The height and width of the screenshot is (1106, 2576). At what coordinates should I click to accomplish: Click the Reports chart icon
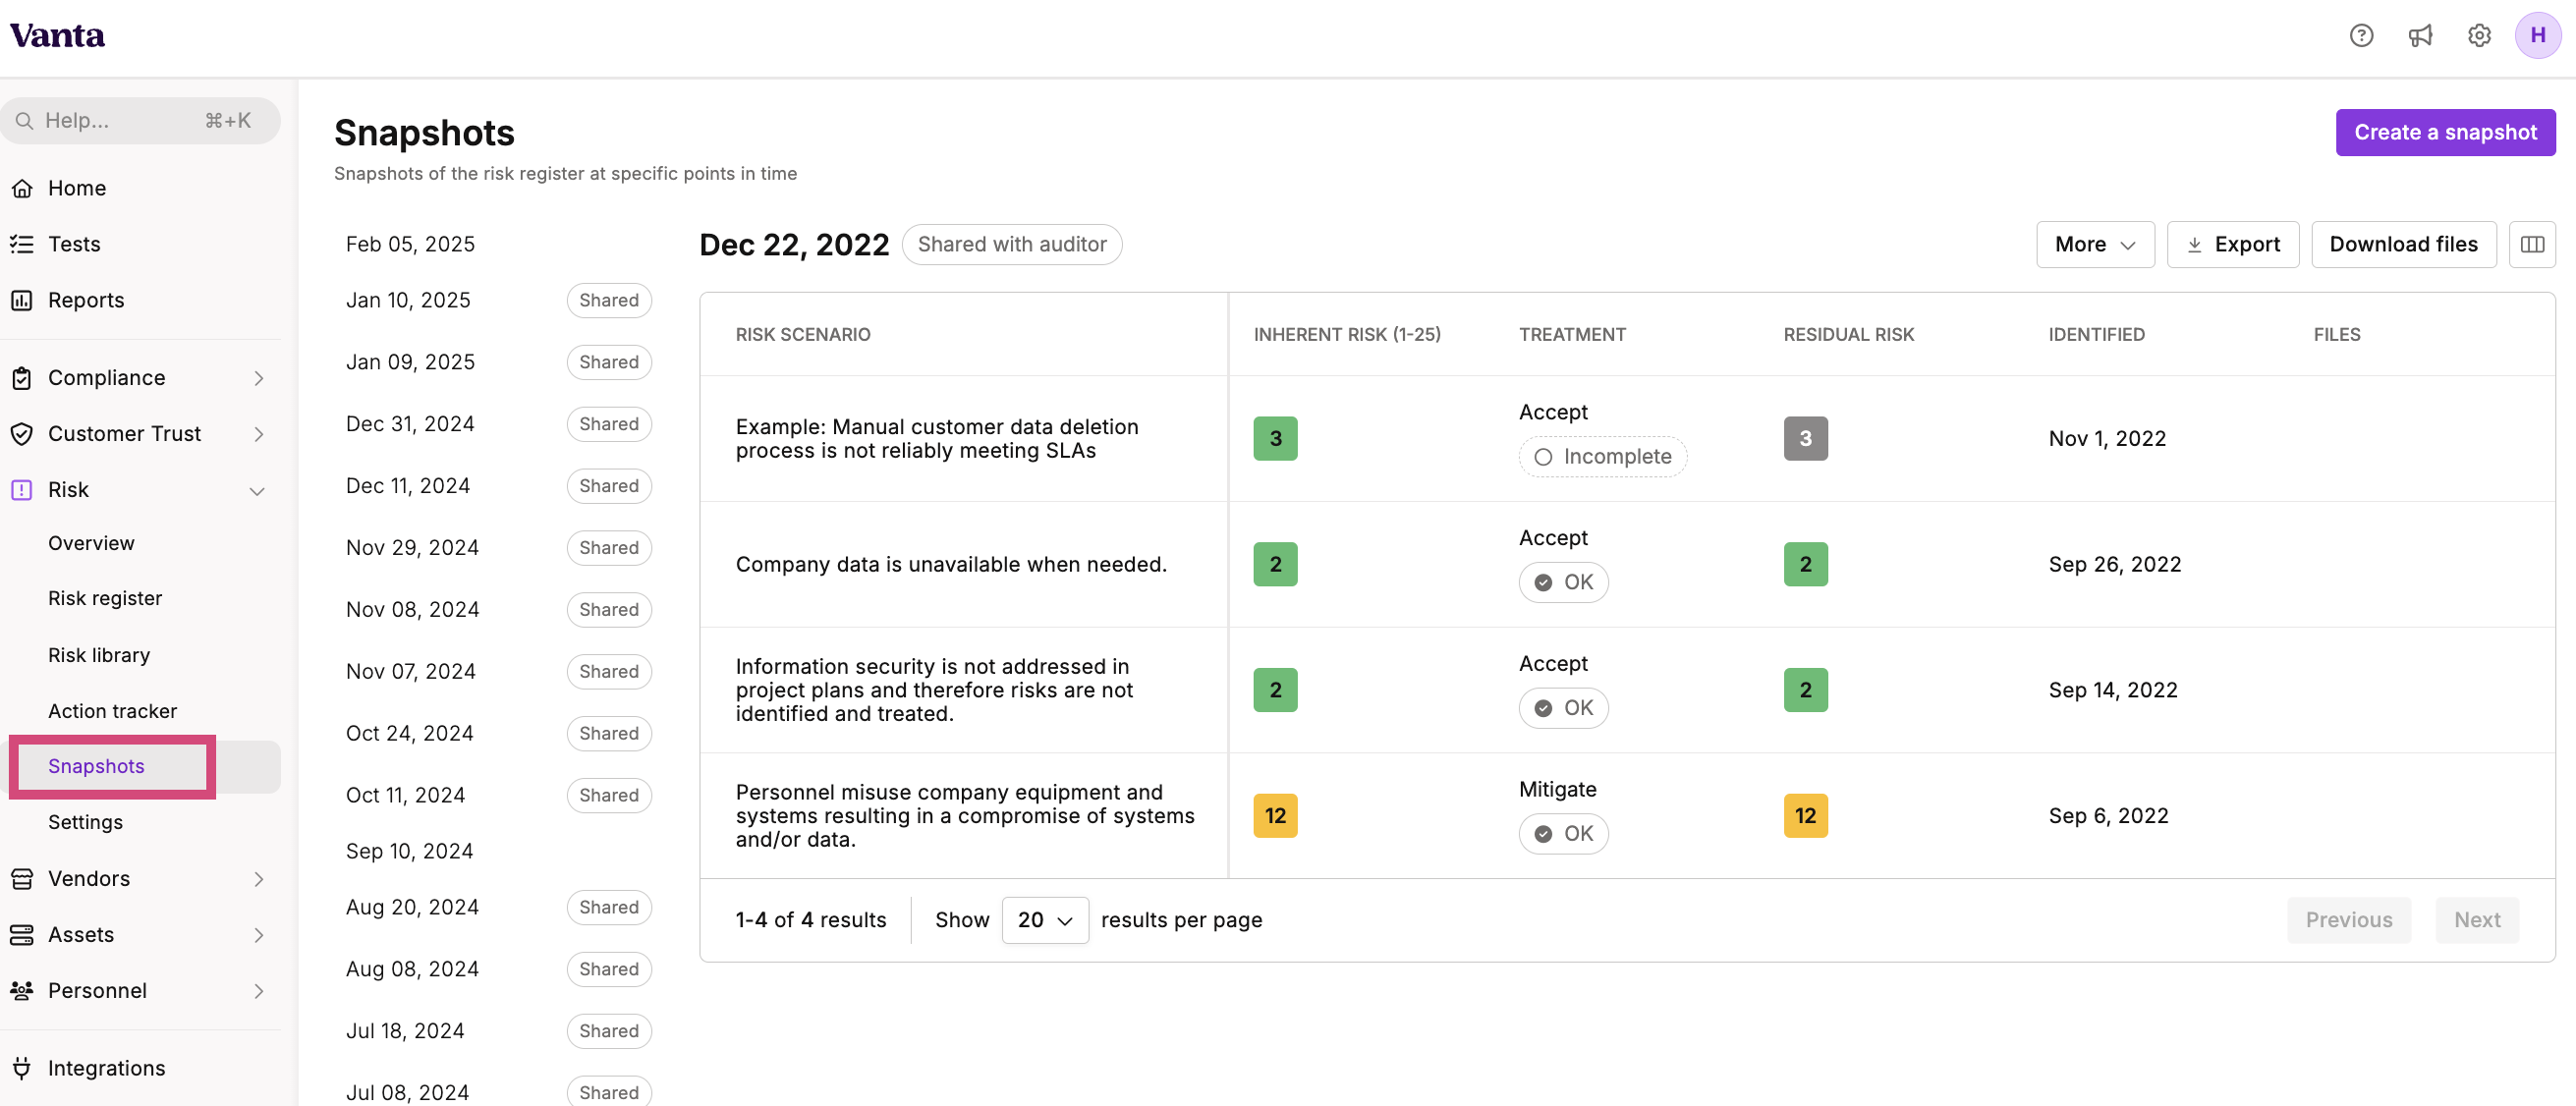pyautogui.click(x=22, y=300)
